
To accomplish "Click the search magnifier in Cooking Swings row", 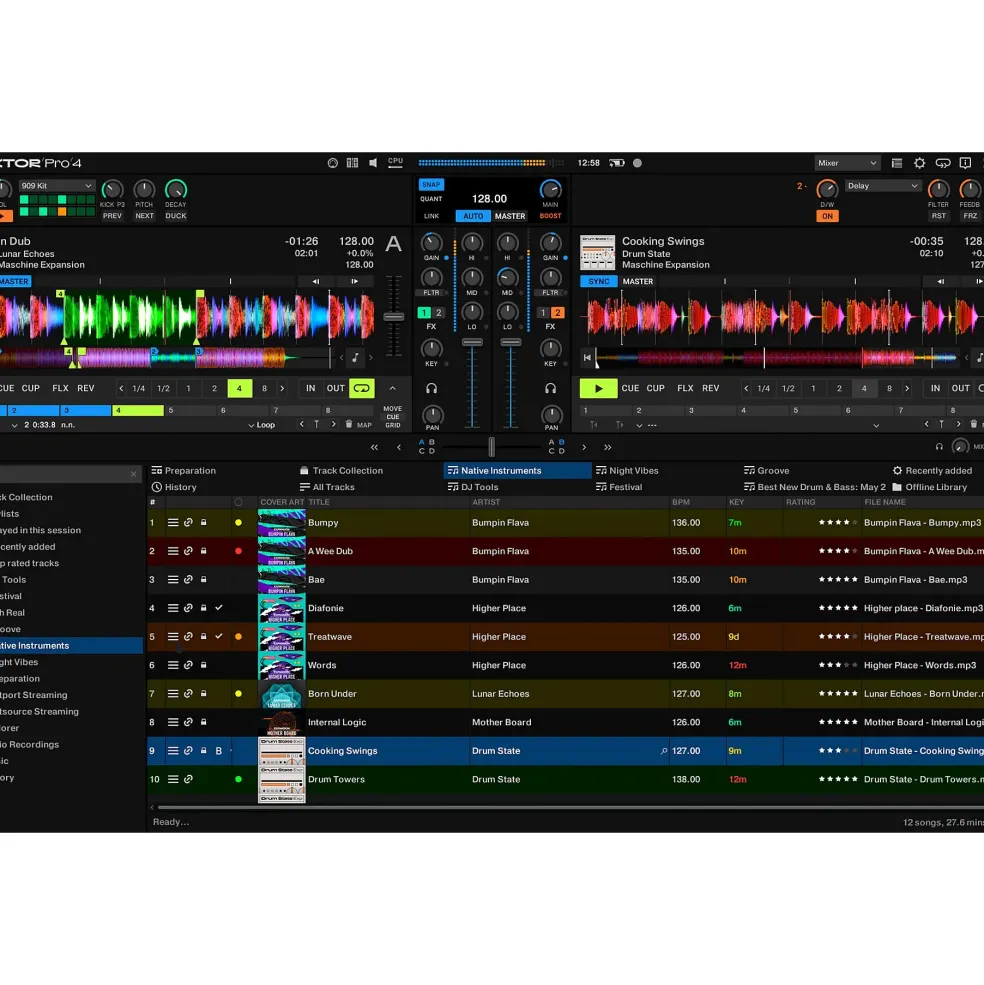I will point(664,751).
